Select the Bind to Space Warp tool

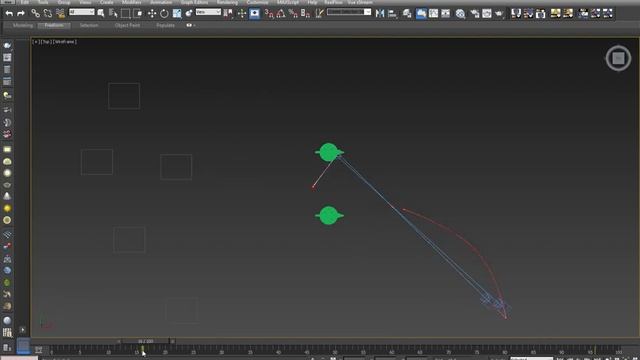click(x=60, y=13)
